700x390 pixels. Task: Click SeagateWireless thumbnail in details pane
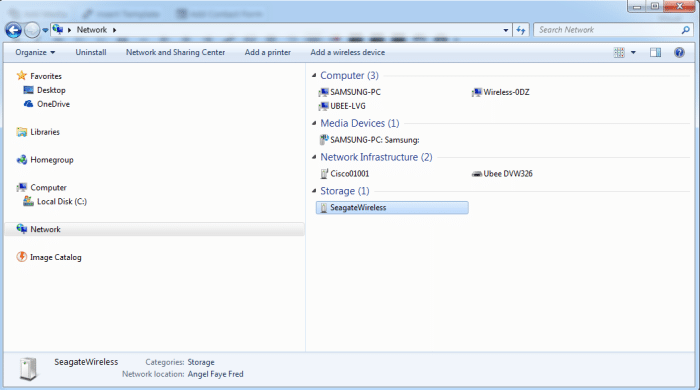pos(28,369)
